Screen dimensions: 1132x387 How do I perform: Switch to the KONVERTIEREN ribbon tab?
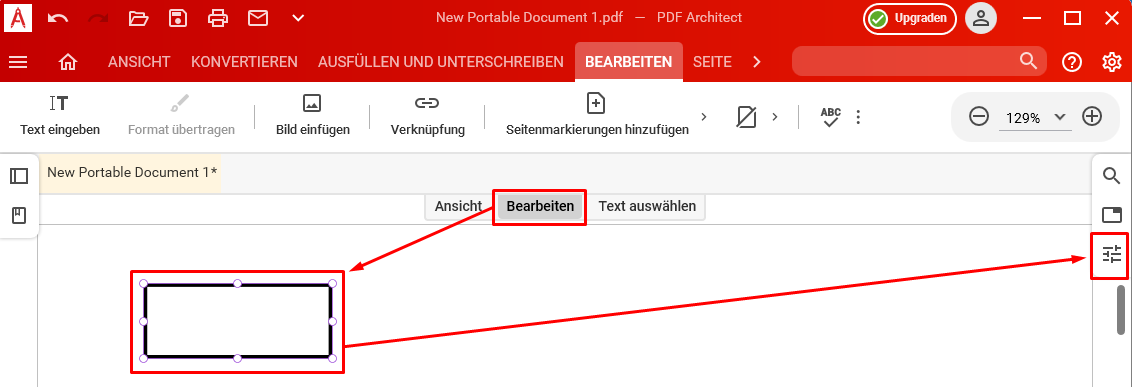(x=244, y=62)
